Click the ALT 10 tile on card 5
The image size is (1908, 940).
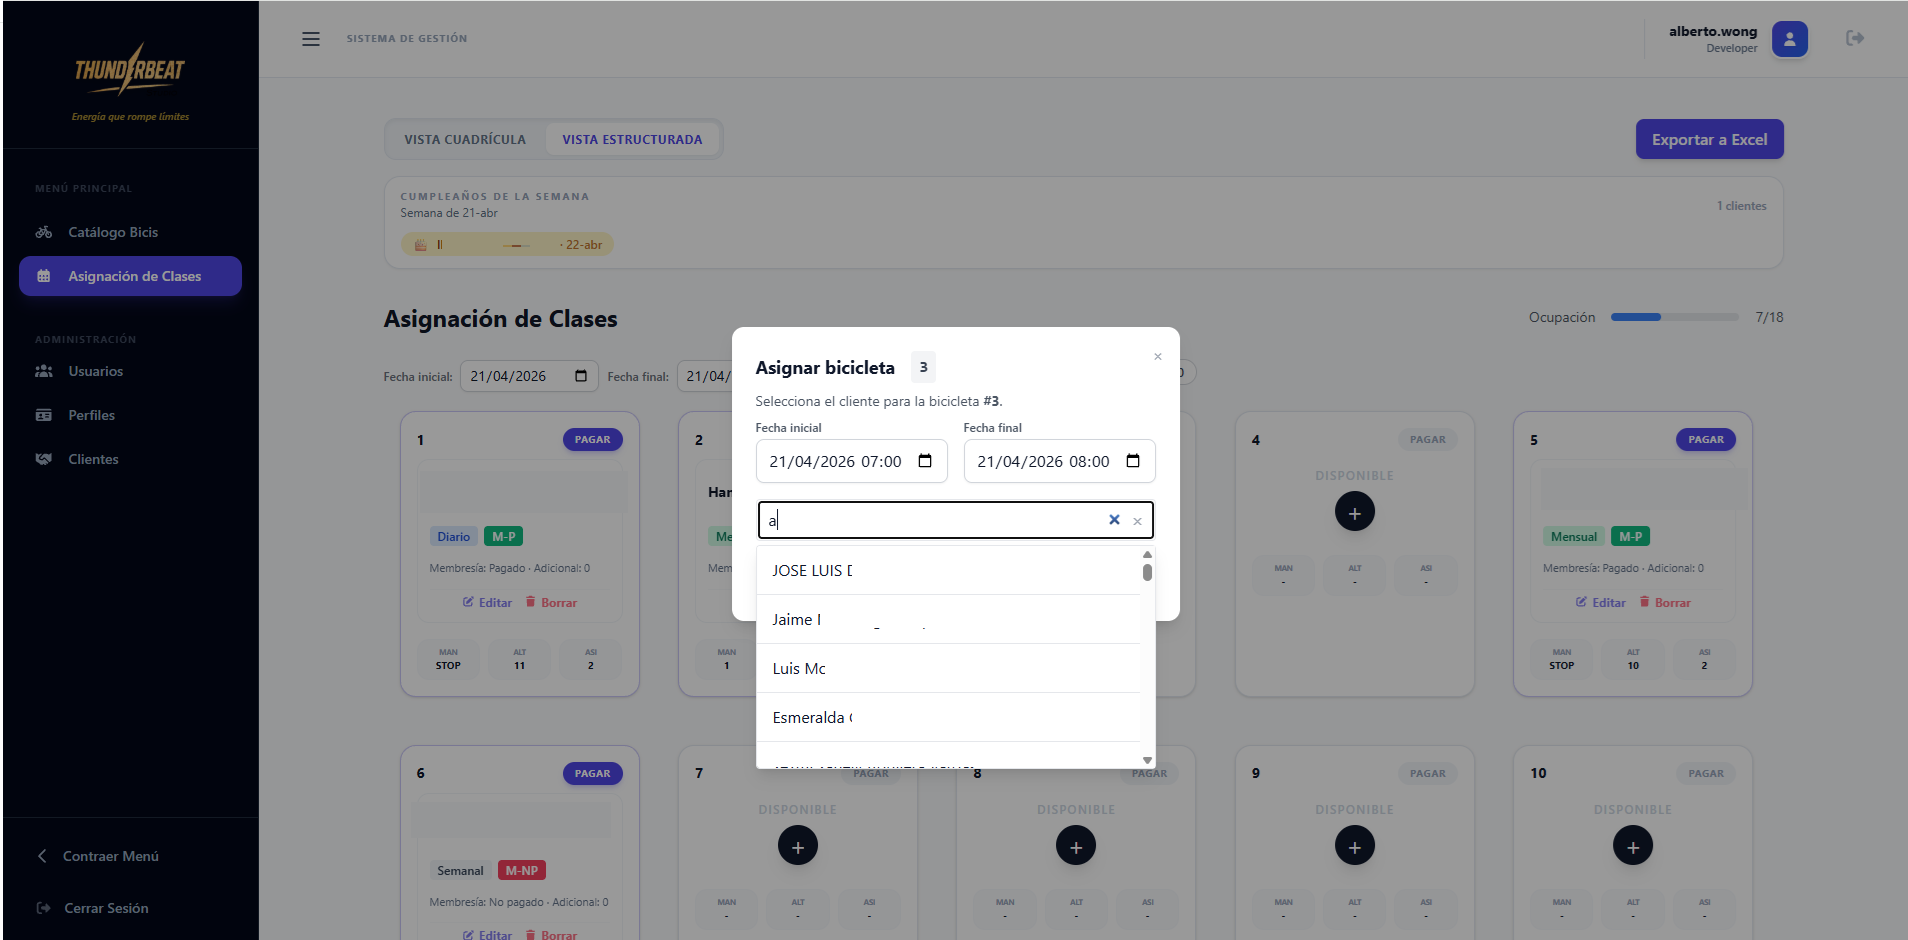pos(1632,659)
